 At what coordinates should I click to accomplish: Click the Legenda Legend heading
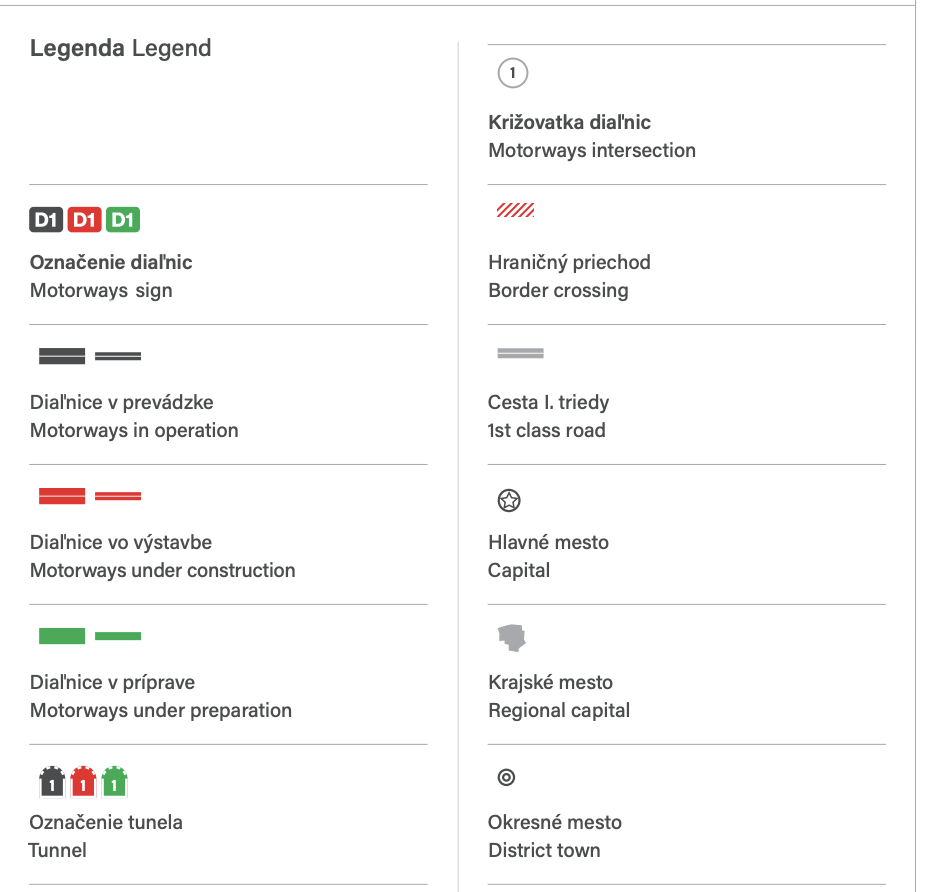pyautogui.click(x=120, y=48)
